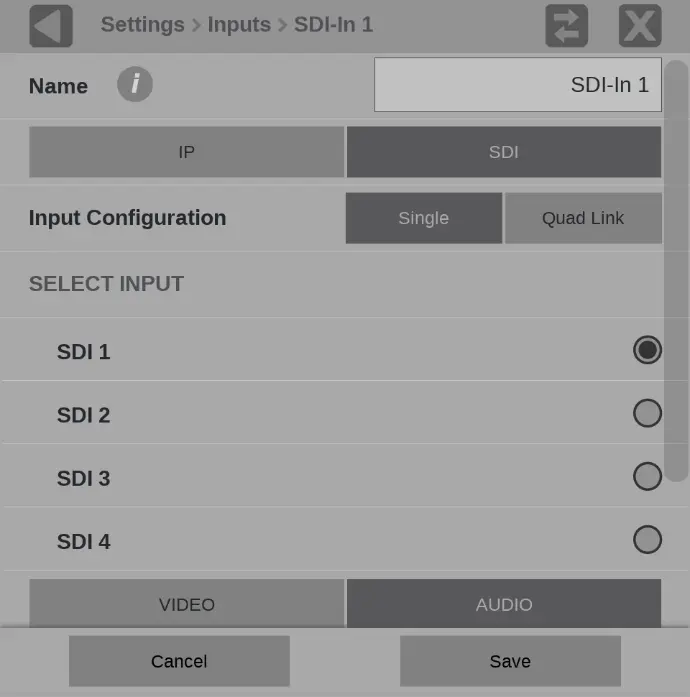Go to Settings in the breadcrumb
The width and height of the screenshot is (690, 697).
(x=142, y=24)
